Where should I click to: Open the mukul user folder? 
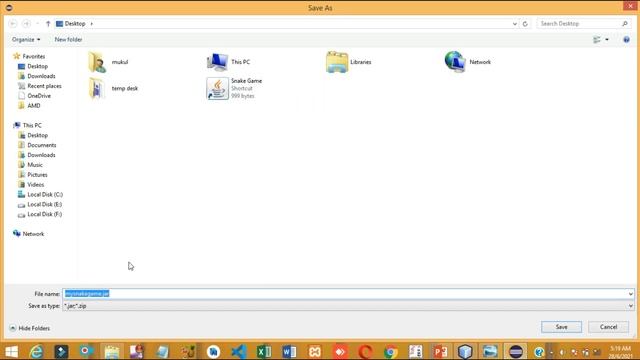(x=109, y=62)
